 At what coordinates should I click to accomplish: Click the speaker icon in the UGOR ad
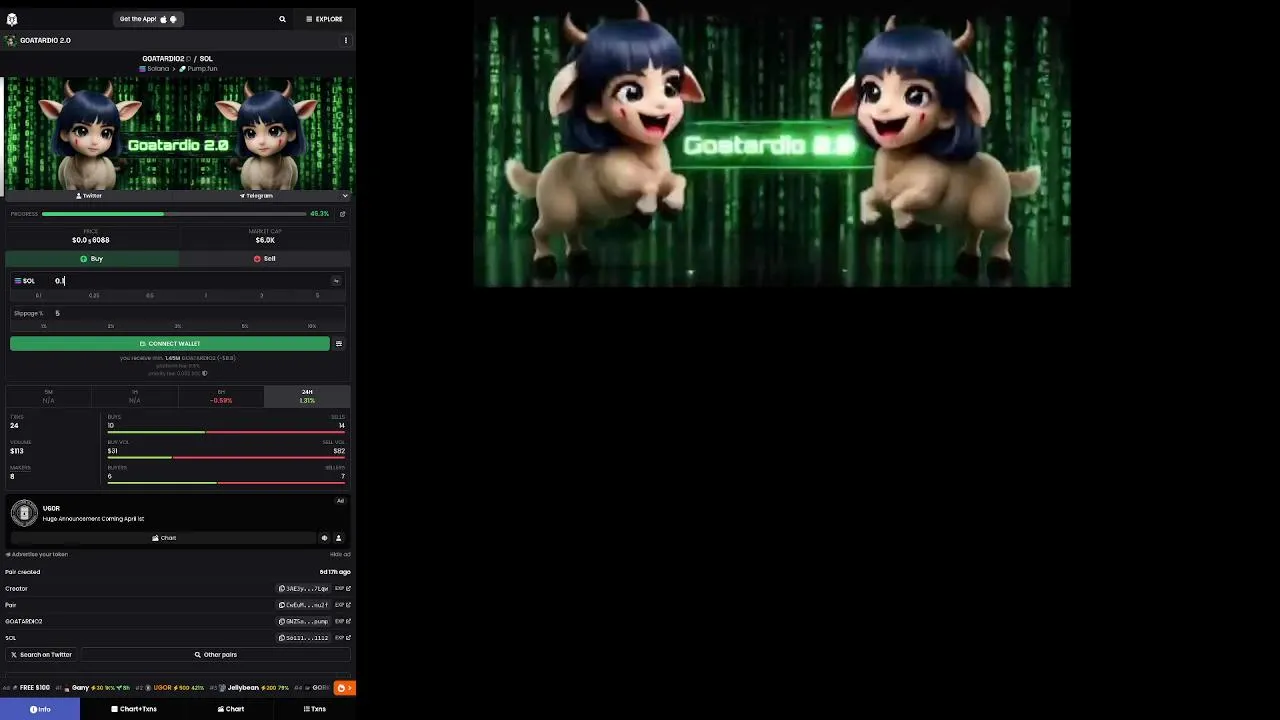point(324,538)
